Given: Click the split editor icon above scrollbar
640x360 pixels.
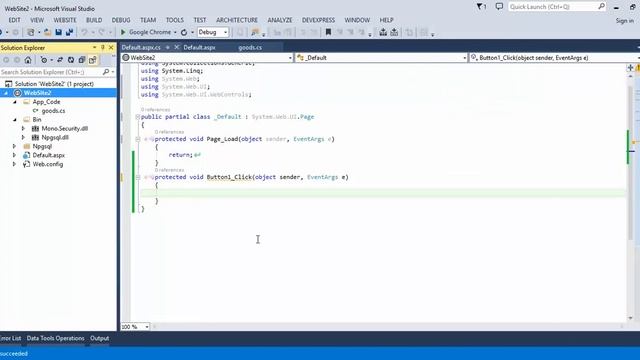Looking at the screenshot, I should click(x=631, y=68).
